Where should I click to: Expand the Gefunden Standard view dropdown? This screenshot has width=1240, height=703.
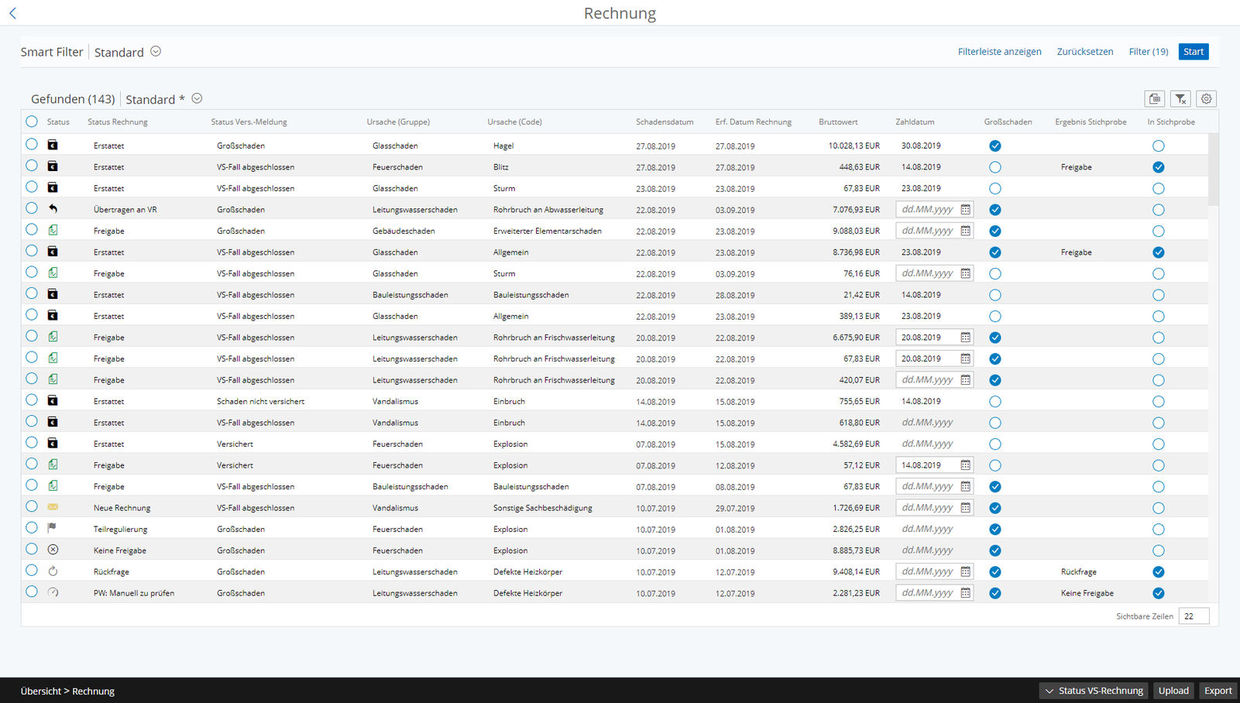click(197, 99)
